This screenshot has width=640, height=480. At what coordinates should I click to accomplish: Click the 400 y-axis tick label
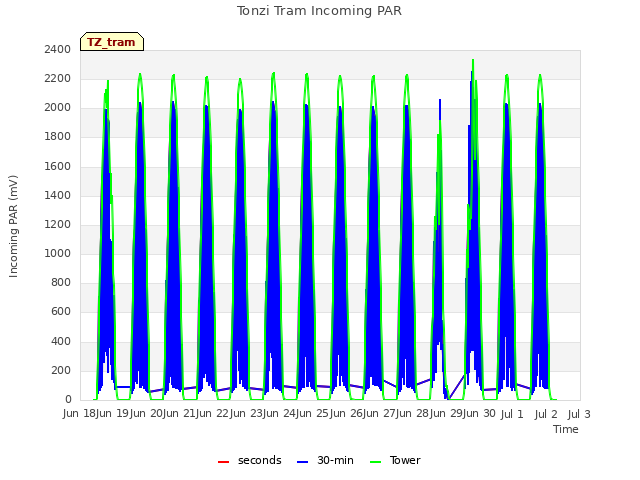tap(61, 341)
